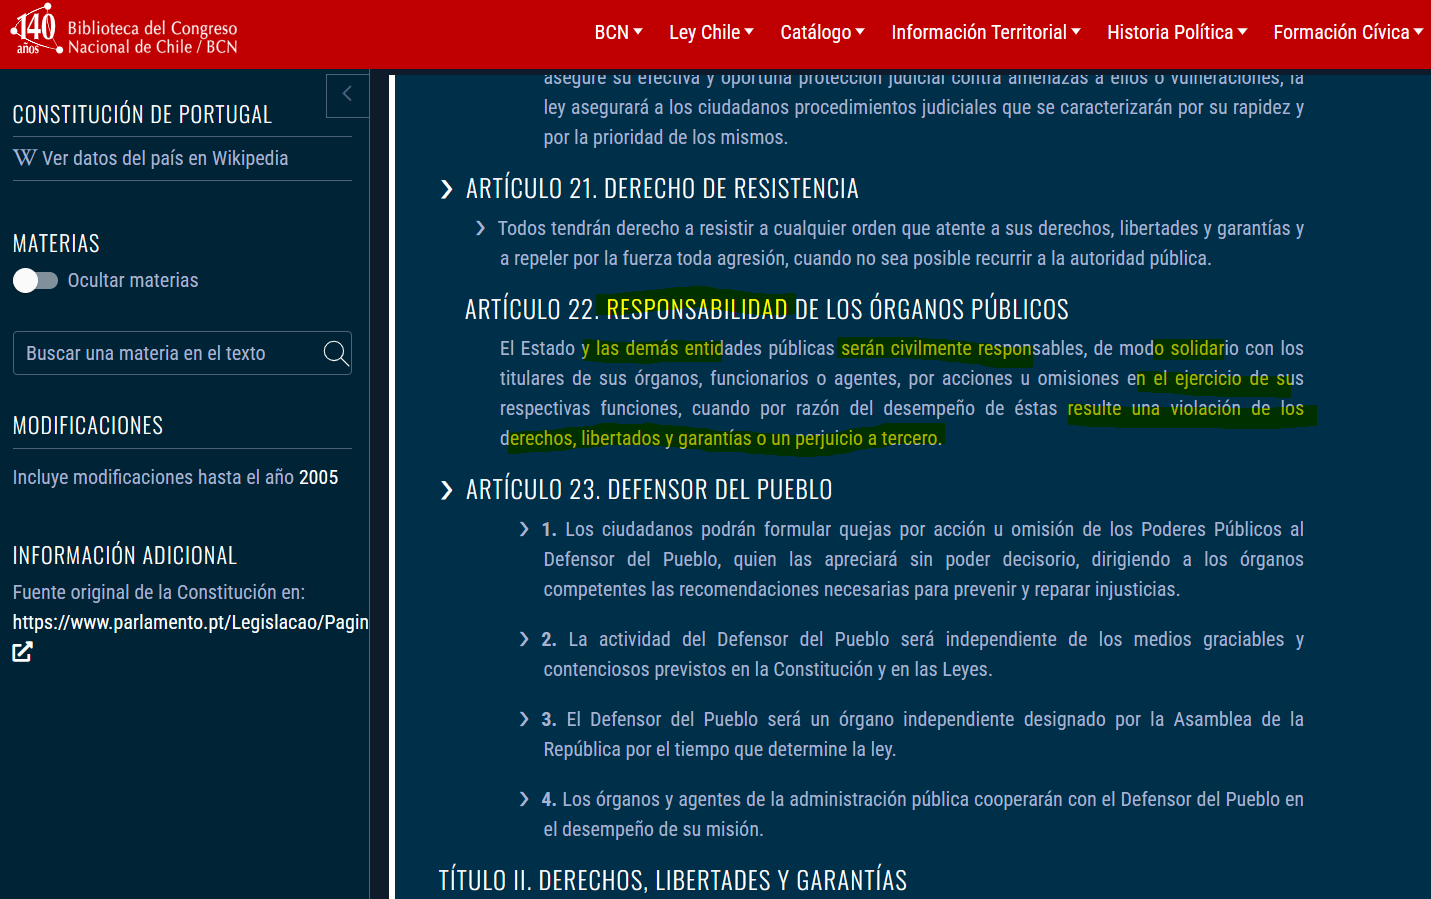1431x899 pixels.
Task: Click the Artículo 21 Derecho de Resistencia heading
Action: tap(662, 189)
